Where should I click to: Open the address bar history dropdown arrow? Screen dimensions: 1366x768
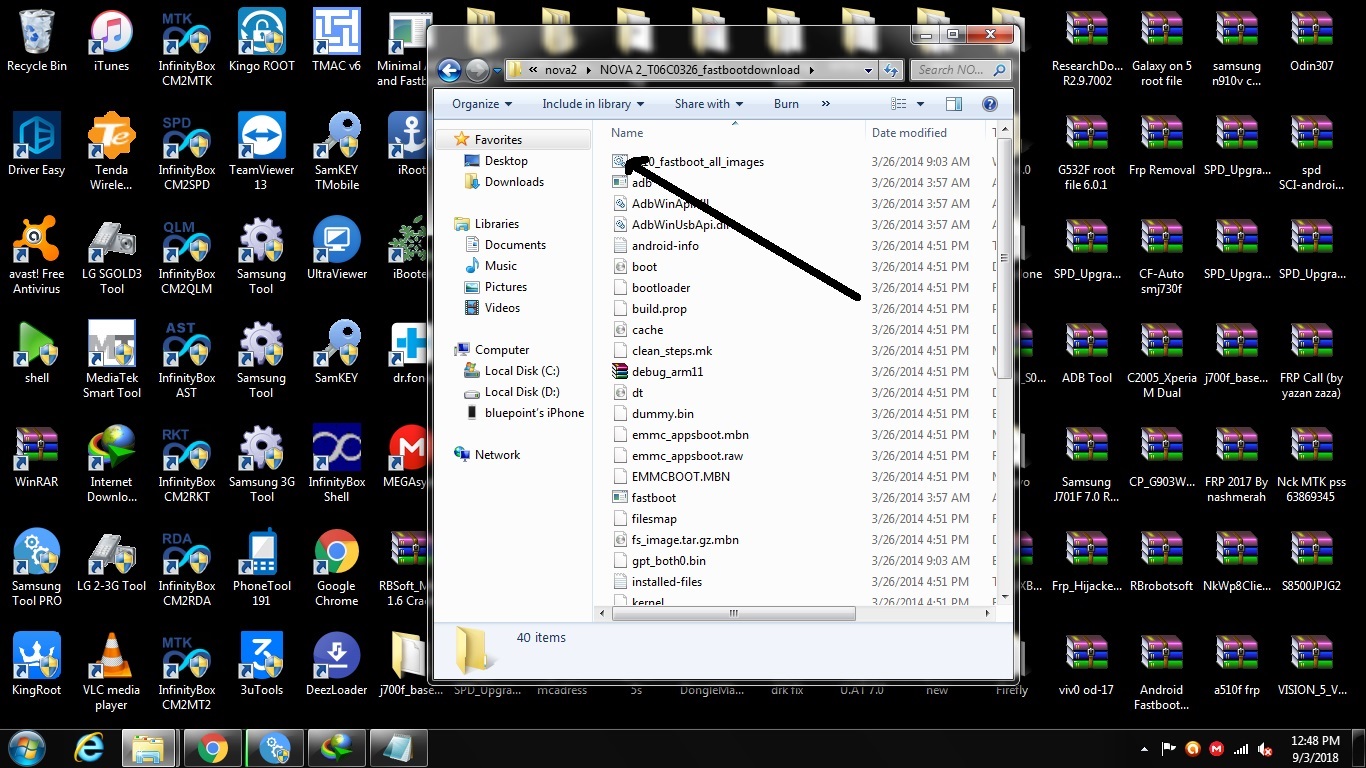tap(868, 70)
